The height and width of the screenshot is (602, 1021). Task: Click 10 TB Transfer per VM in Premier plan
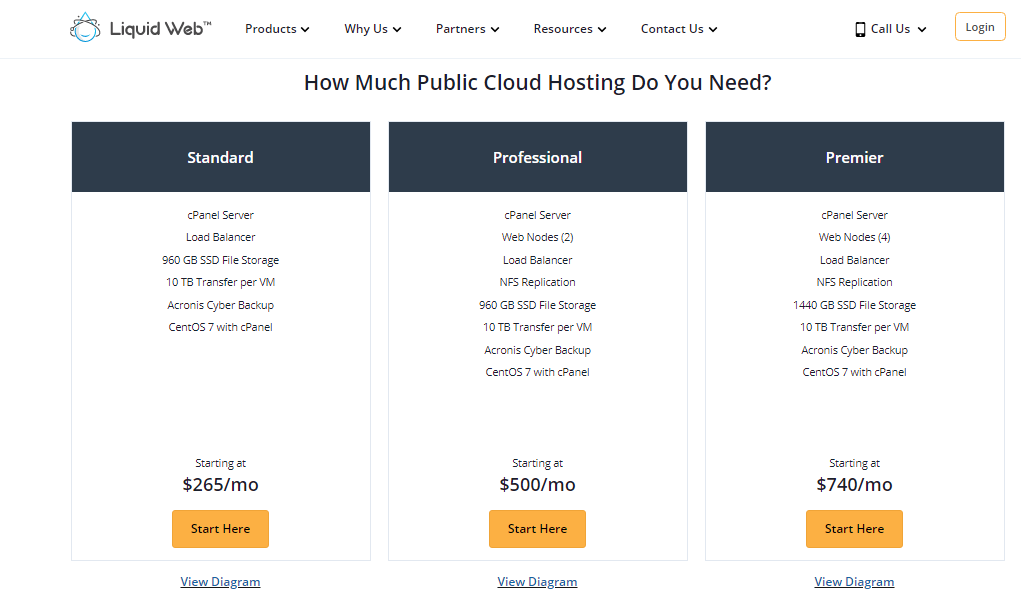tap(854, 327)
